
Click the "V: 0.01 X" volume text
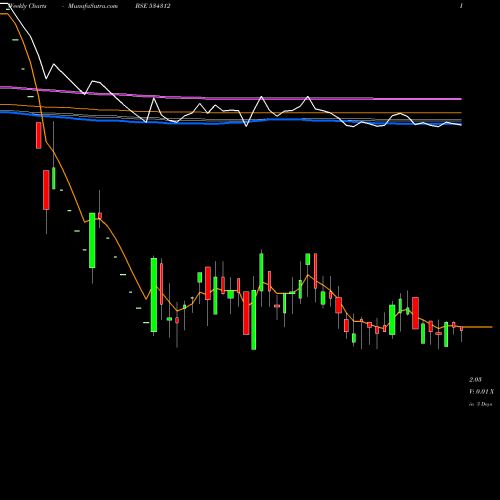(482, 392)
